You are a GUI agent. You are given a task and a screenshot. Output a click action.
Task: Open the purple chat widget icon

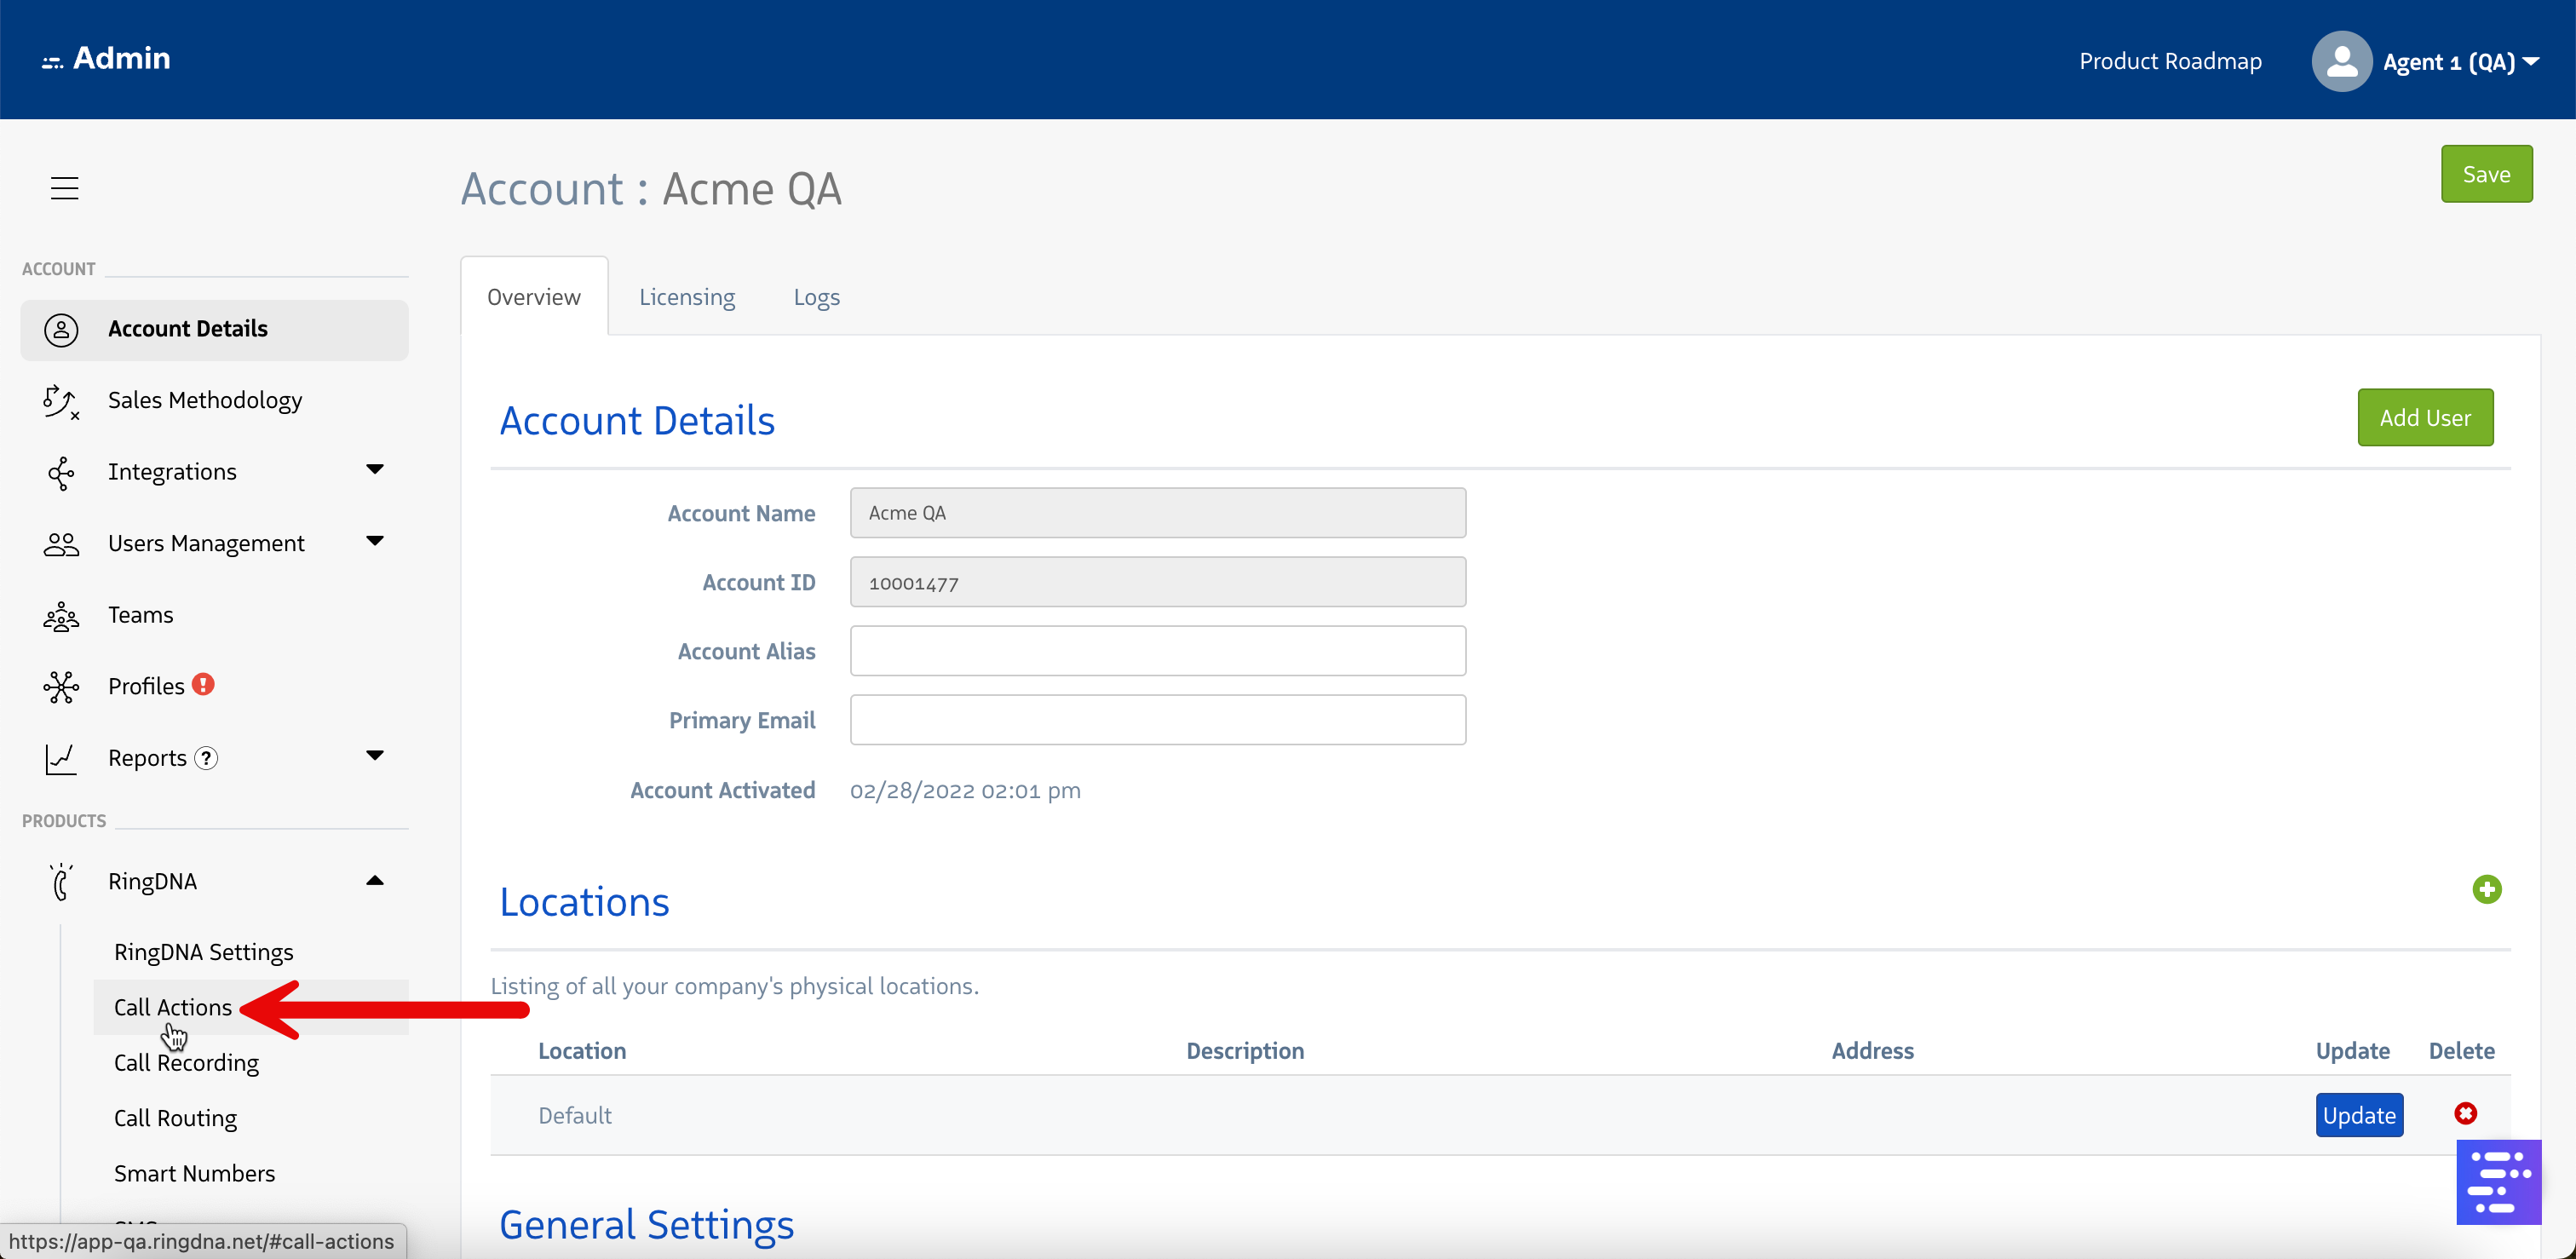point(2498,1181)
